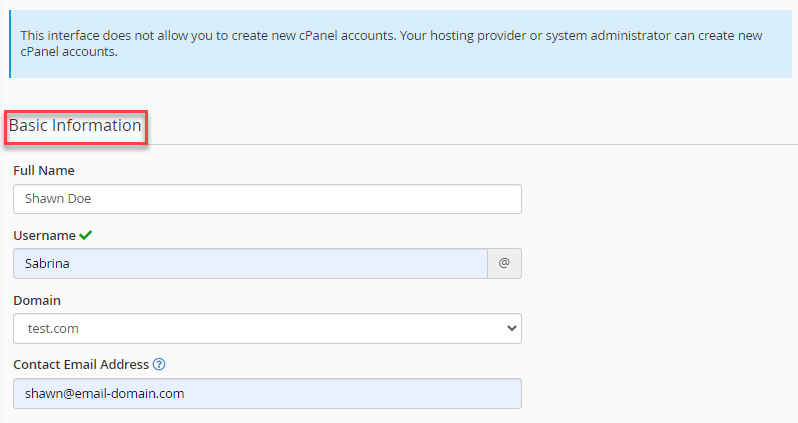
Task: Click the shawn@email-domain.com email text
Action: (x=104, y=394)
